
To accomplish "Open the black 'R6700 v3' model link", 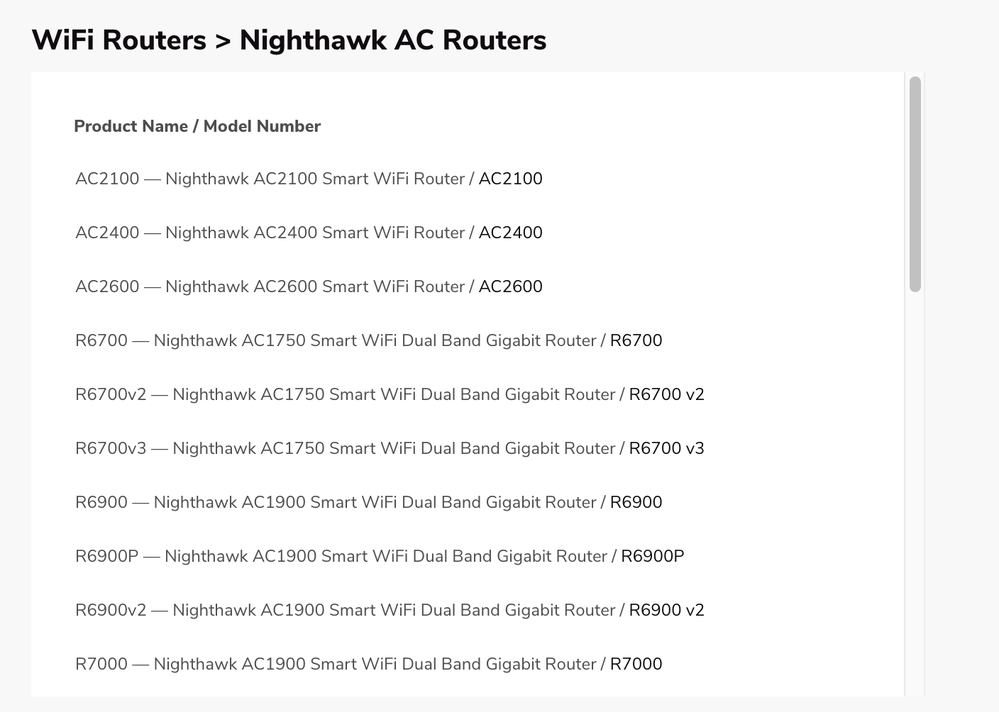I will (x=666, y=449).
